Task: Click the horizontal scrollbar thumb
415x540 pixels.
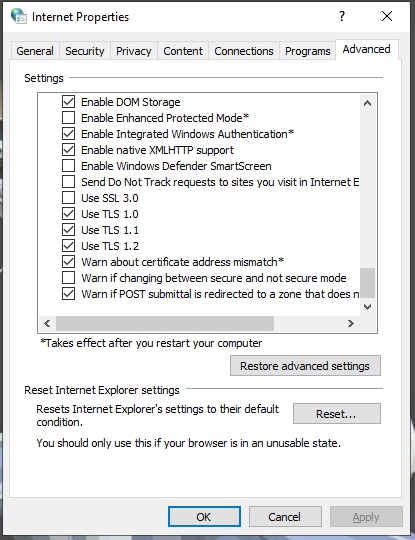Action: pos(165,324)
